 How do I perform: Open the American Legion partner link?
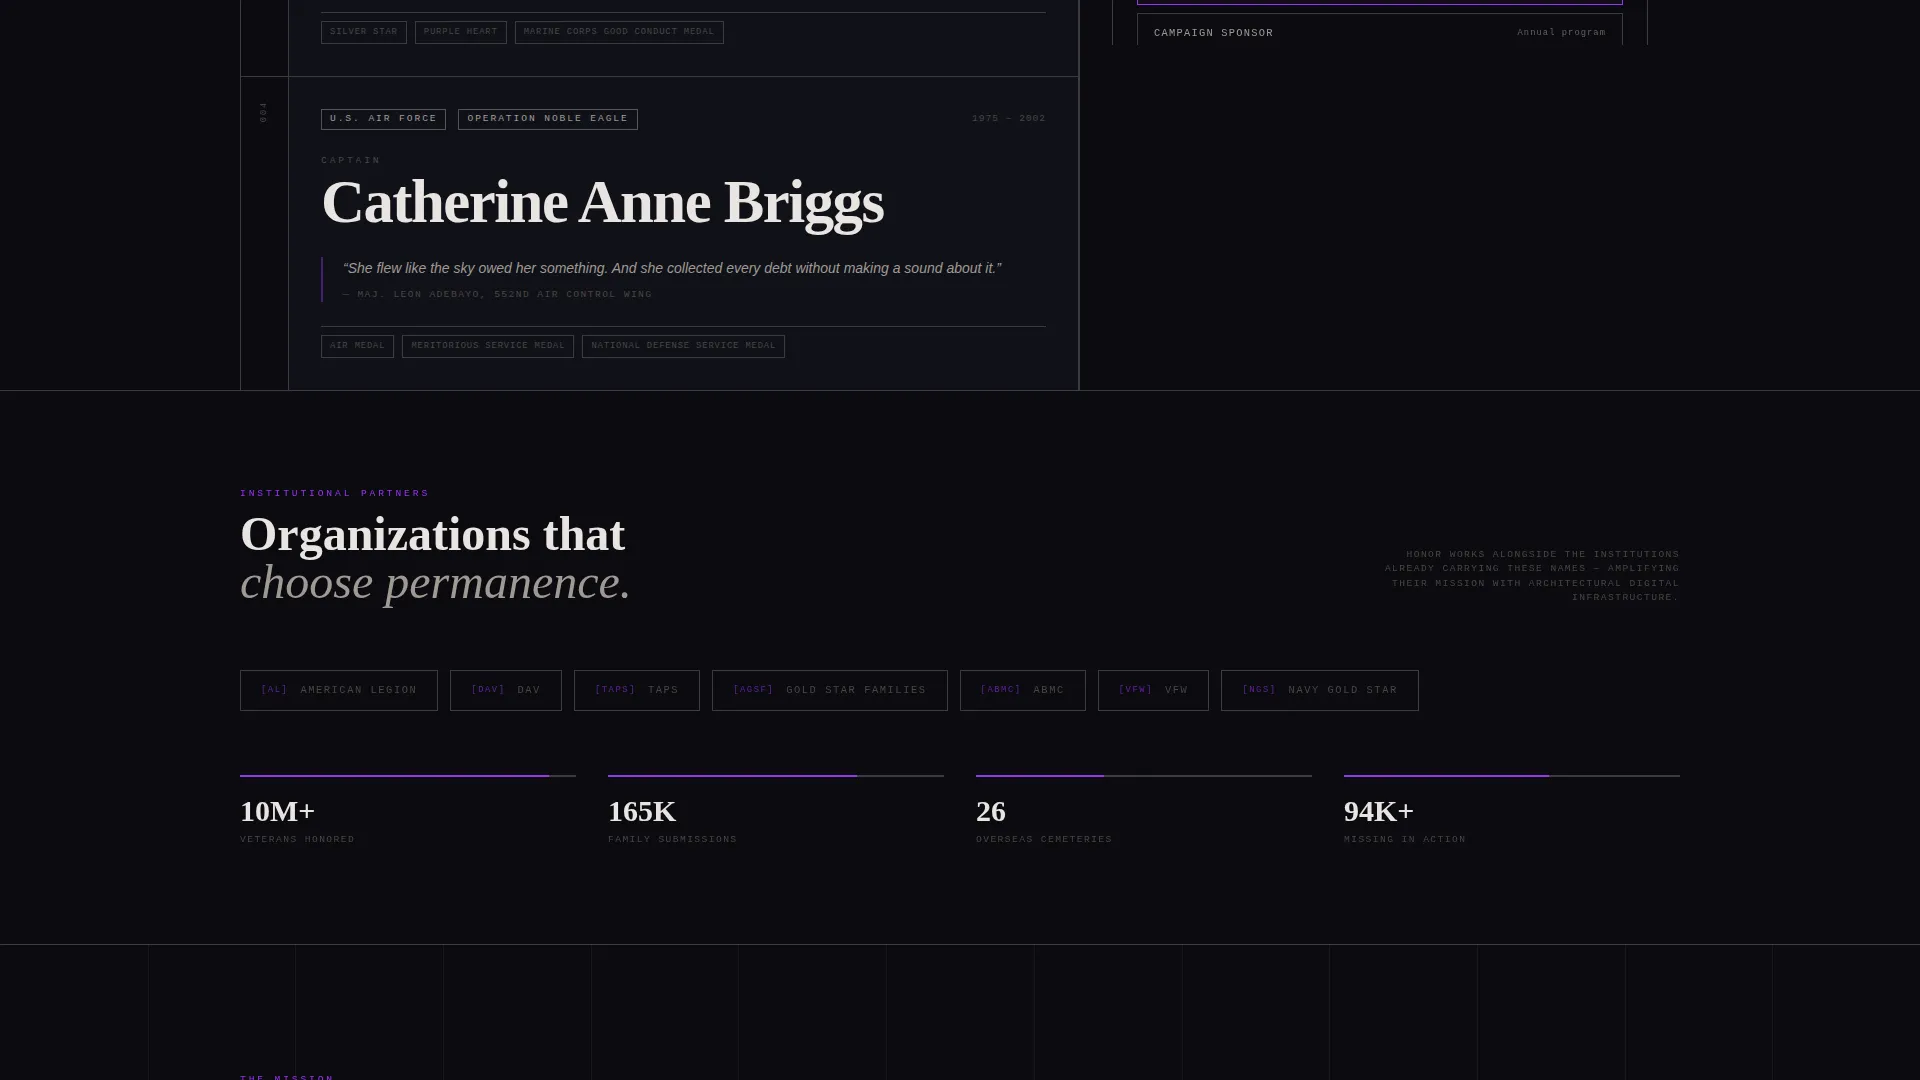click(339, 690)
